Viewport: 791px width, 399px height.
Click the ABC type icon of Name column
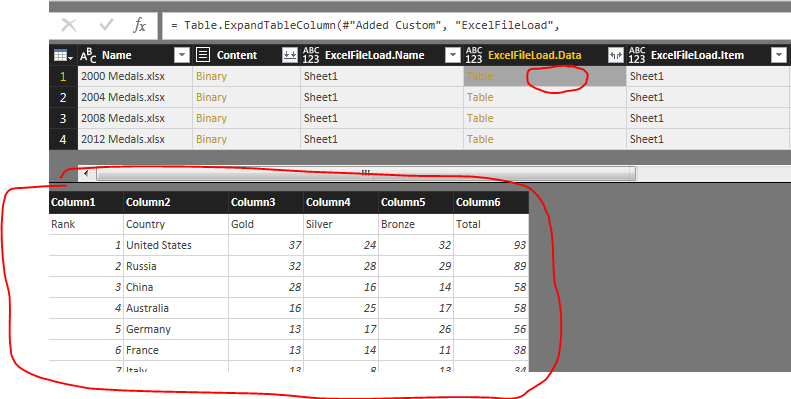pyautogui.click(x=88, y=55)
